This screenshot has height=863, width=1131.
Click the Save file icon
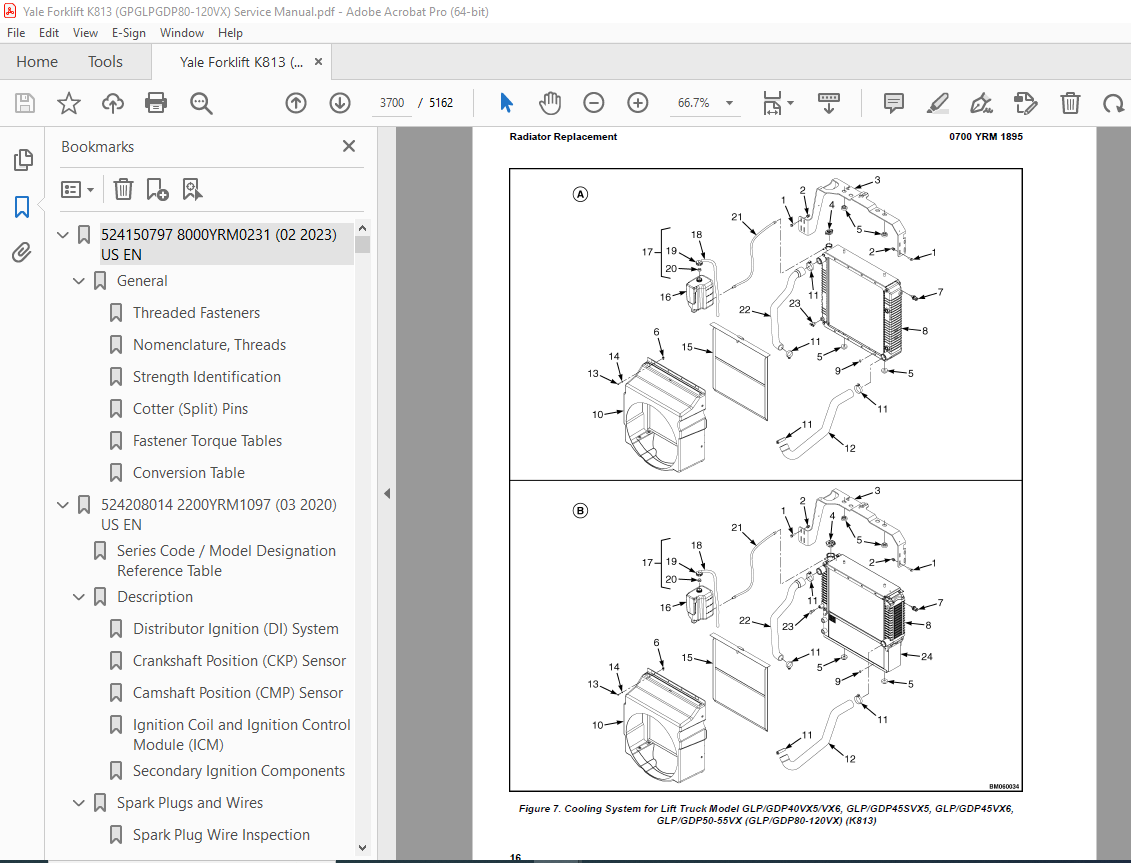(x=25, y=103)
